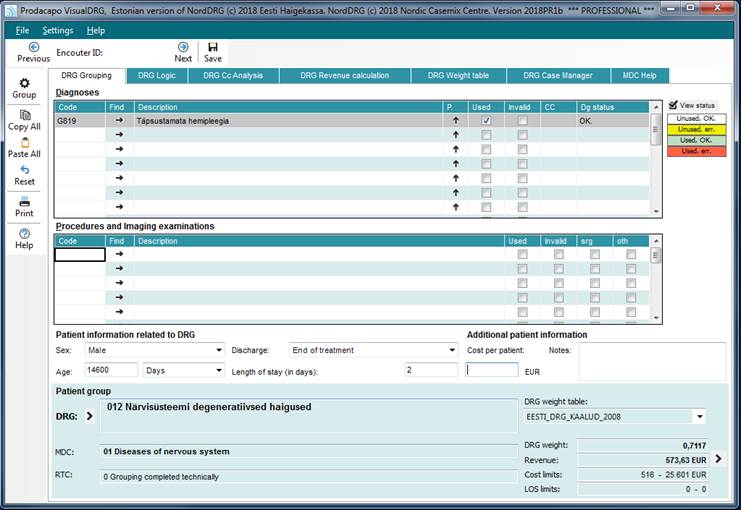Screen dimensions: 741x510
Task: Click the Copy All sidebar icon
Action: [x=24, y=116]
